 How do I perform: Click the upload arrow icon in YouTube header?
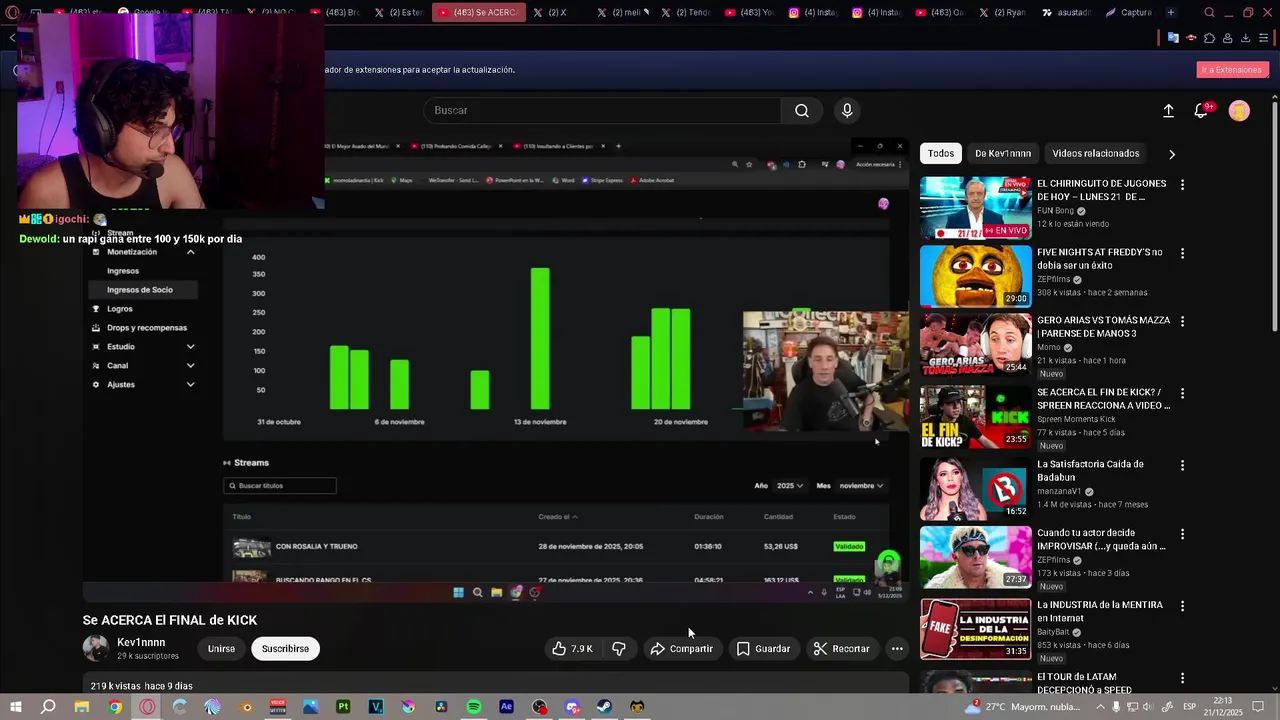1168,111
